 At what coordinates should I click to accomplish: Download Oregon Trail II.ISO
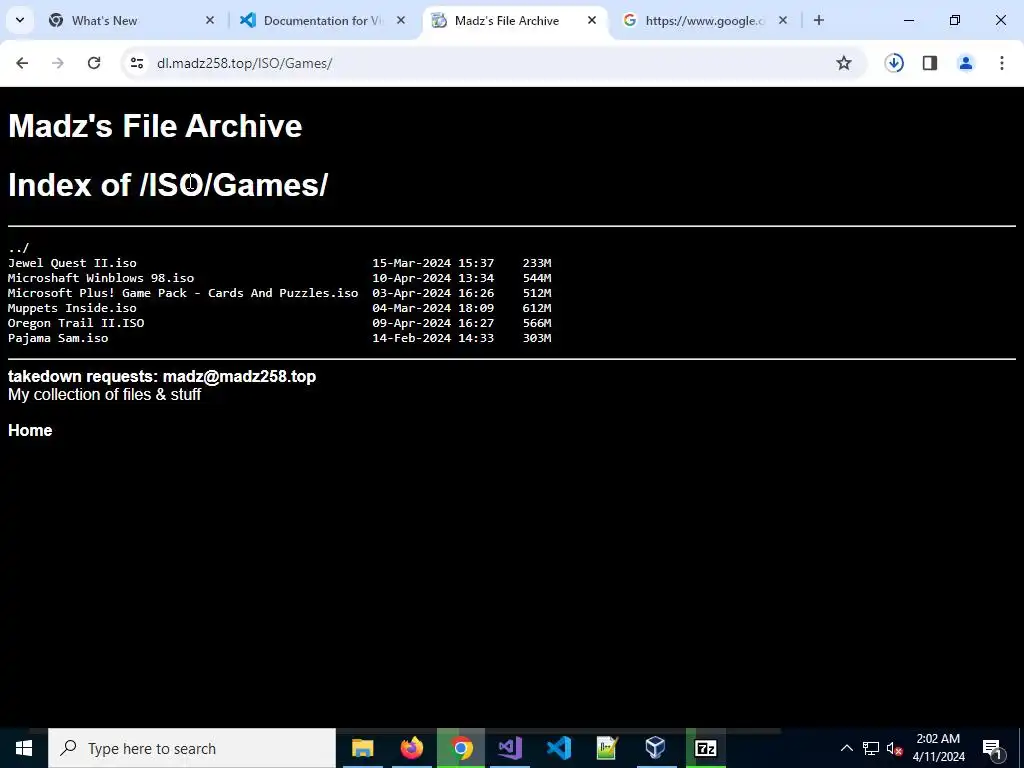pos(76,323)
